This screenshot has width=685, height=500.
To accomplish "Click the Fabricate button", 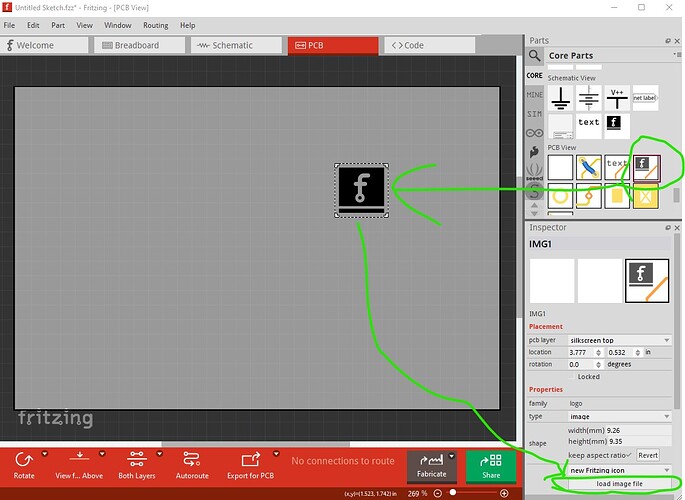I will coord(432,467).
